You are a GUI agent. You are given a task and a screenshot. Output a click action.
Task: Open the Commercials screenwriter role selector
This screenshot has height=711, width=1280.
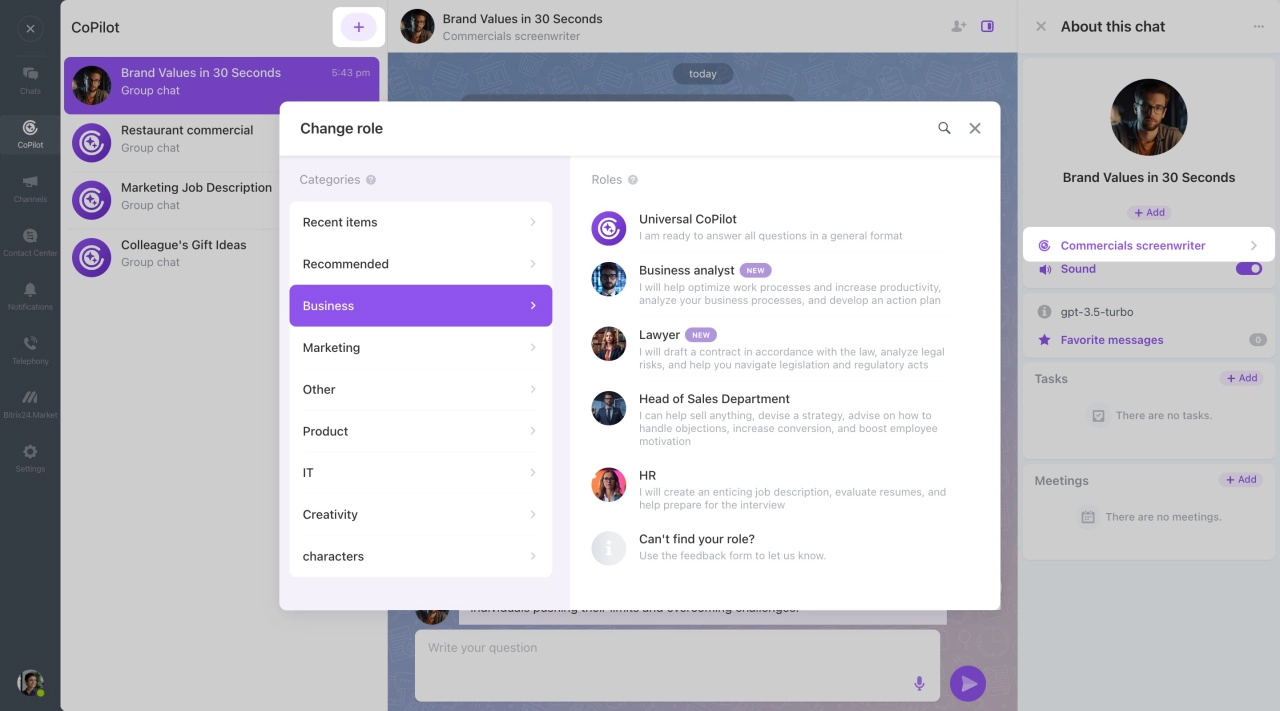point(1148,245)
